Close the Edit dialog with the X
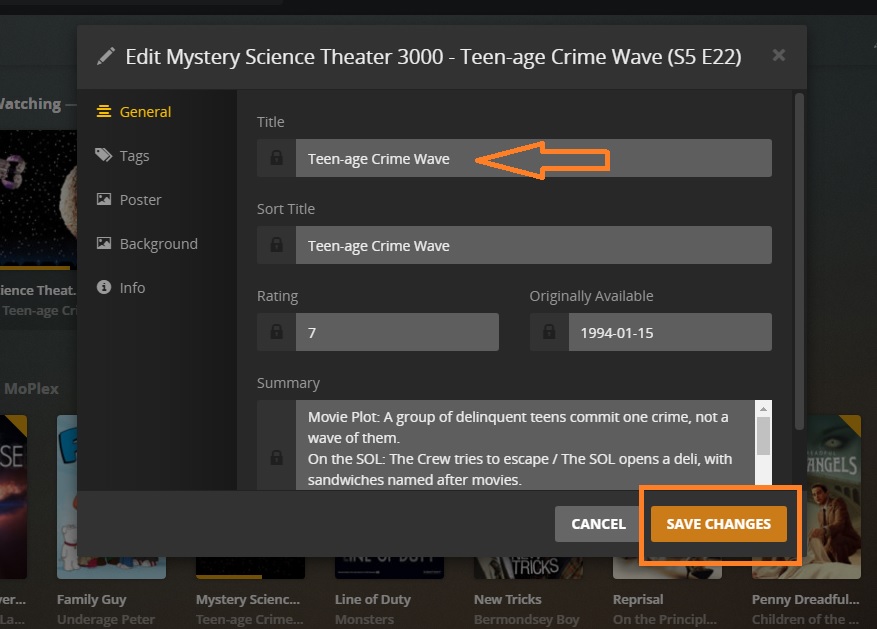The width and height of the screenshot is (877, 629). pos(779,55)
